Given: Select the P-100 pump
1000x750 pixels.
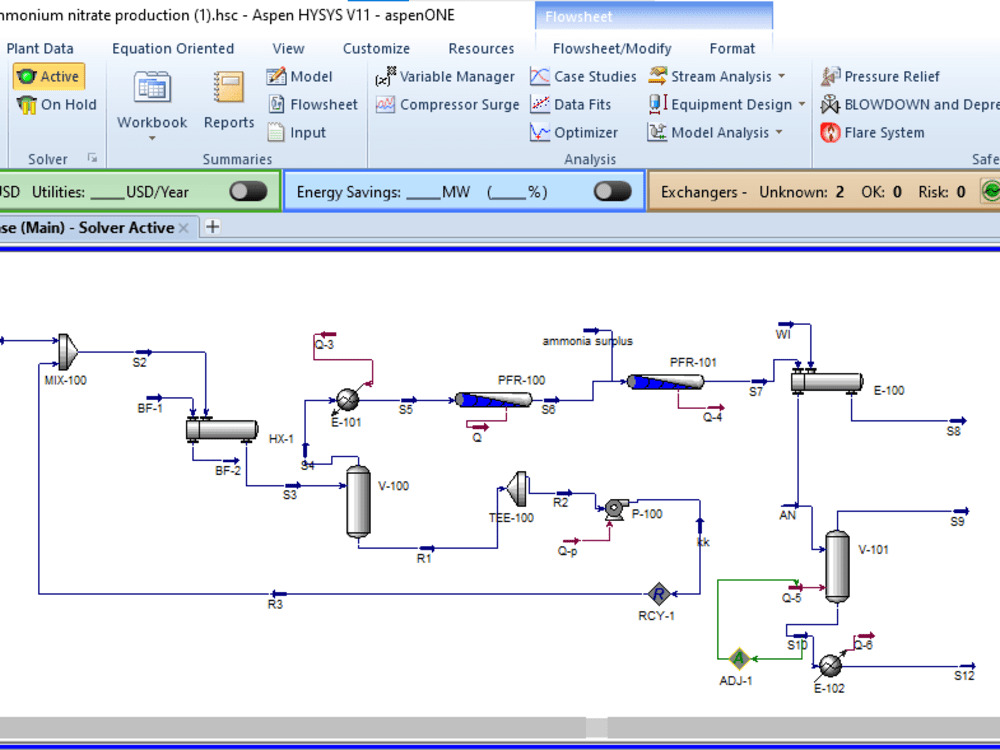Looking at the screenshot, I should click(615, 509).
